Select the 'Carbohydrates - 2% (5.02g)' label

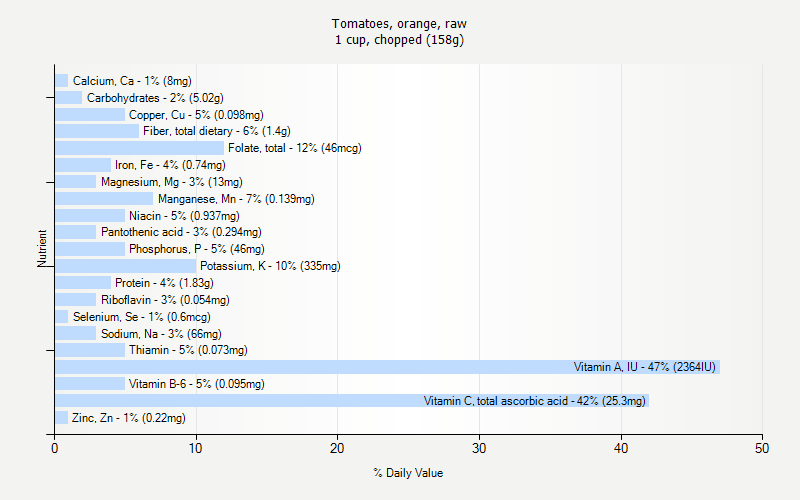pos(155,97)
